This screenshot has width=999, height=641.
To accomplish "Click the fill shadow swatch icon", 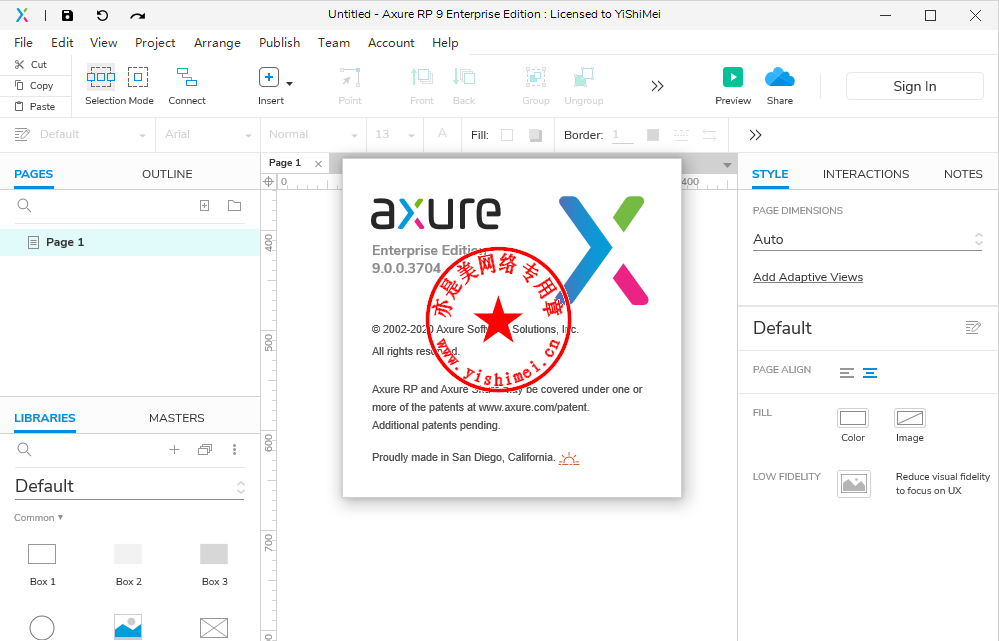I will pos(535,135).
